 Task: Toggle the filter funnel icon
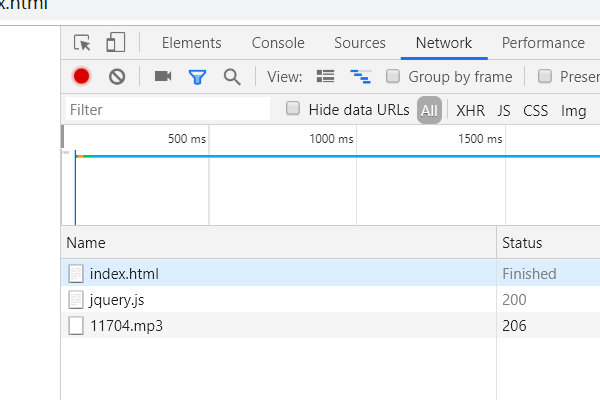point(197,76)
